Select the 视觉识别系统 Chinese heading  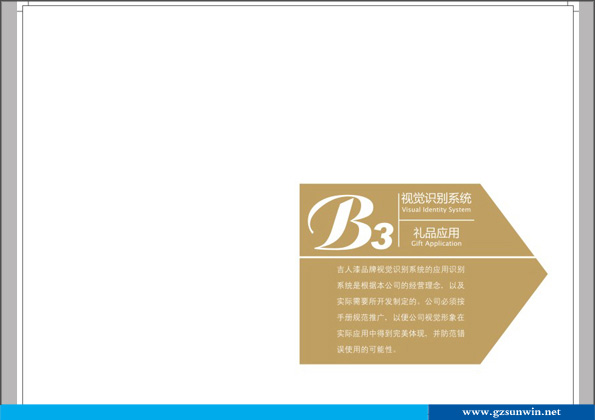[x=436, y=198]
